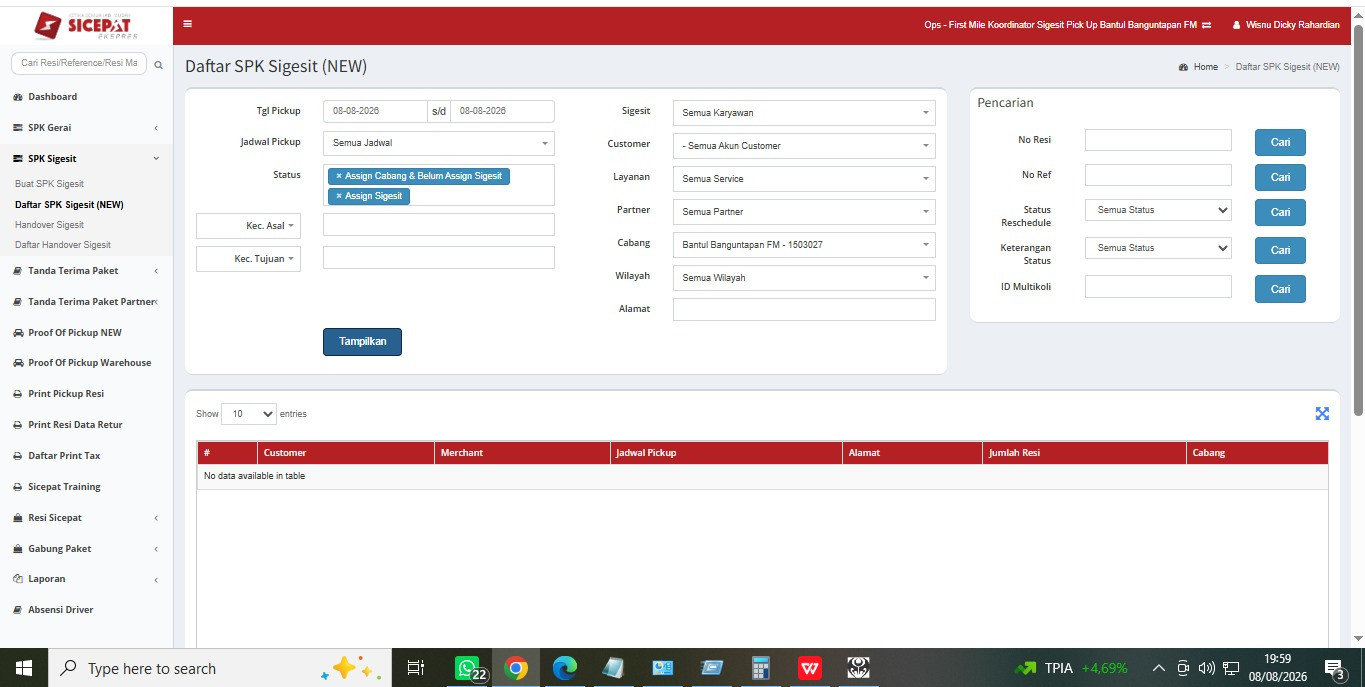Open Buat SPK Sigesit submenu item

click(x=49, y=184)
